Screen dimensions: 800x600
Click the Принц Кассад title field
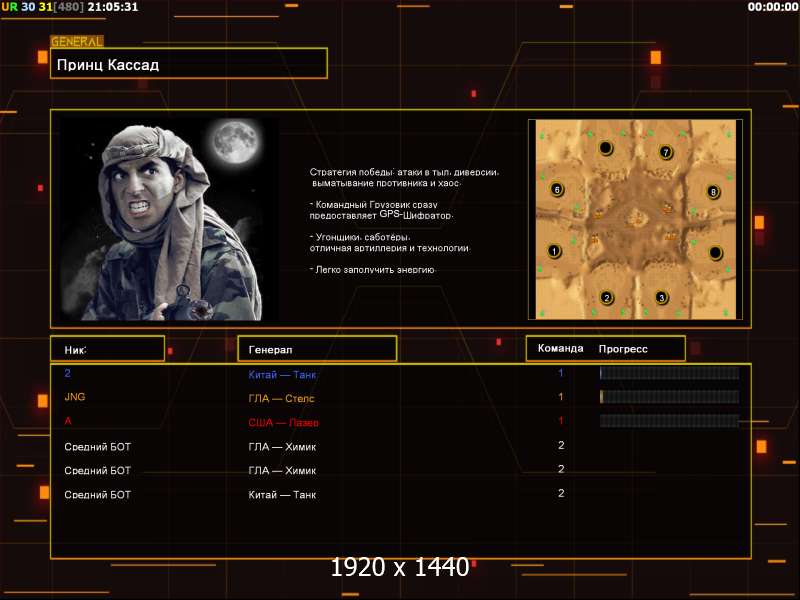point(189,65)
